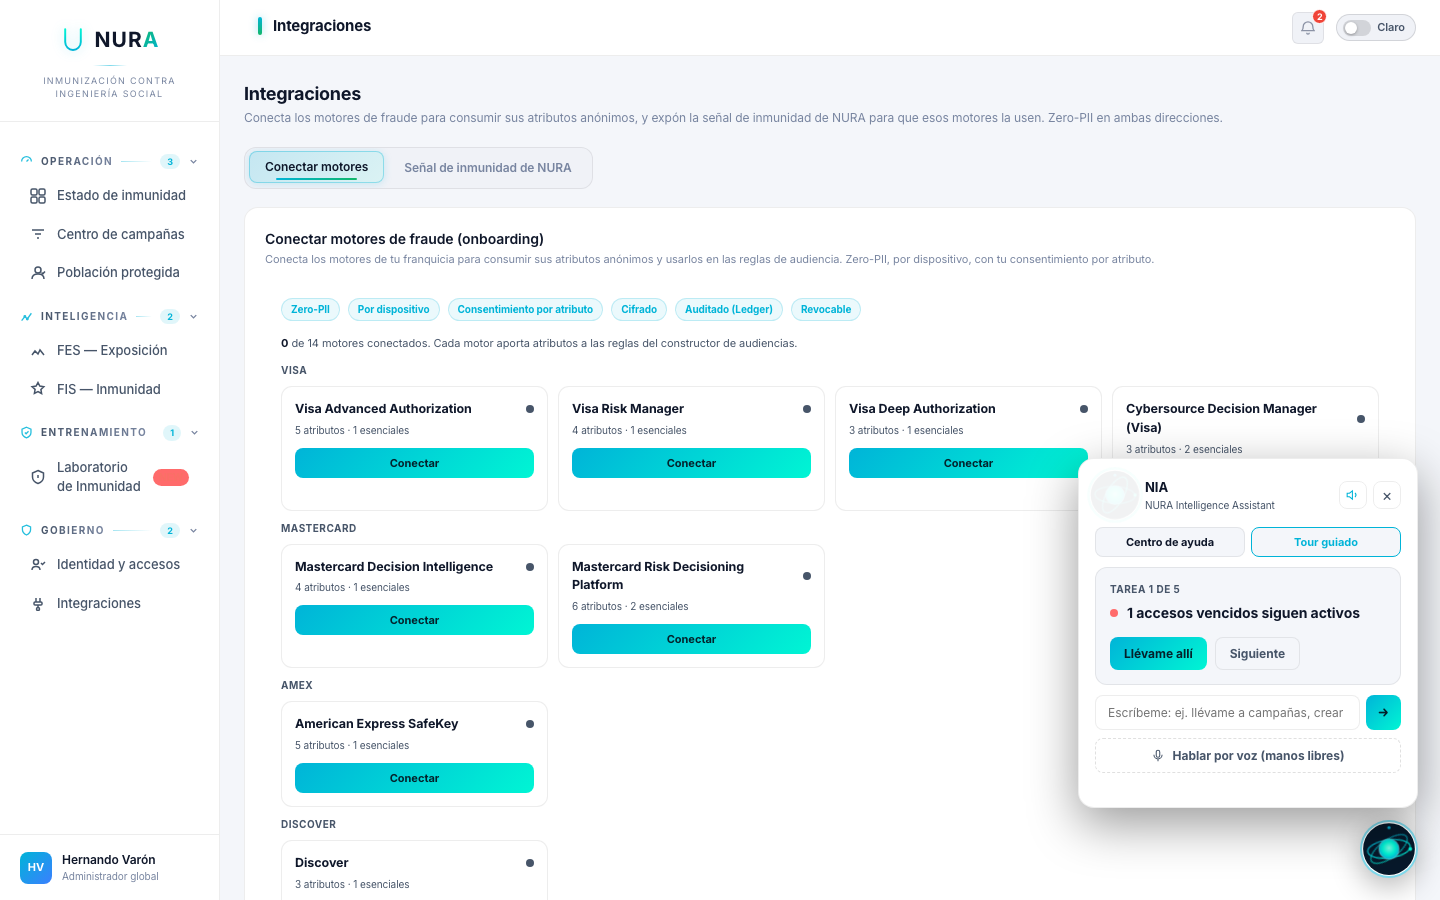Collapse the Operación section chevron
Screen dimensions: 1440x900
click(194, 161)
